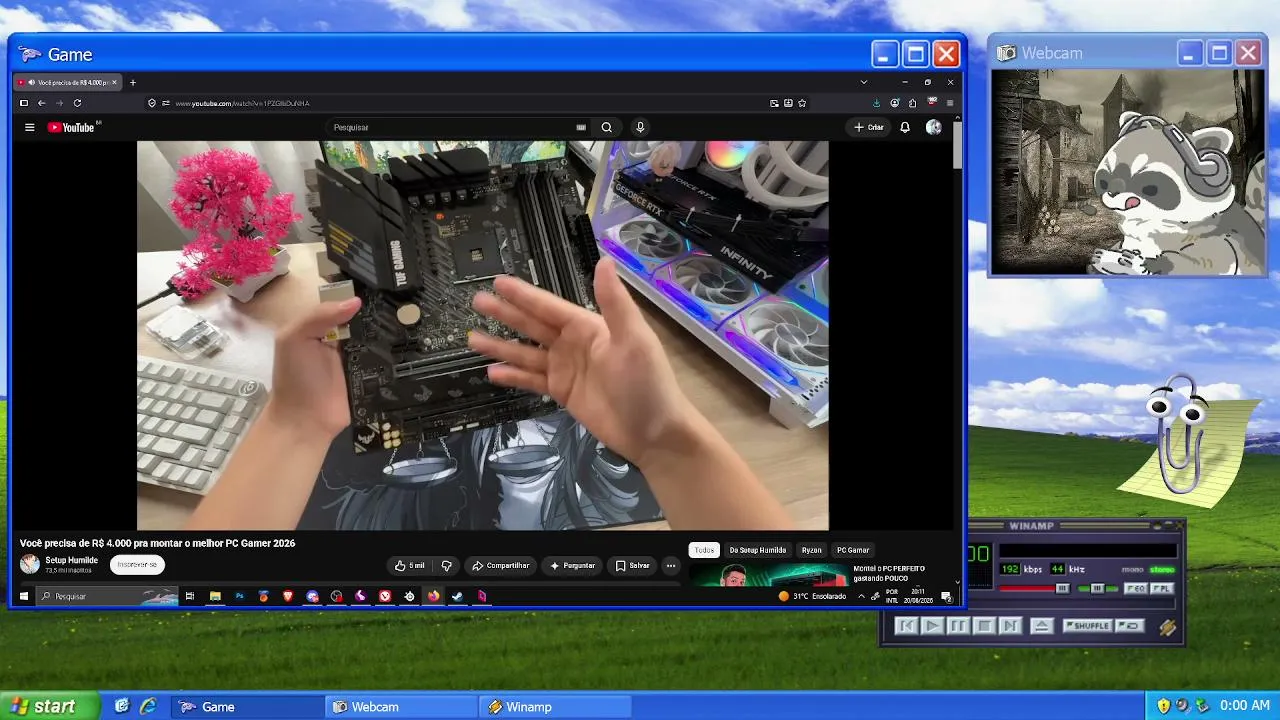Select the Da Setup Humilde chip
Image resolution: width=1280 pixels, height=720 pixels.
pyautogui.click(x=758, y=550)
